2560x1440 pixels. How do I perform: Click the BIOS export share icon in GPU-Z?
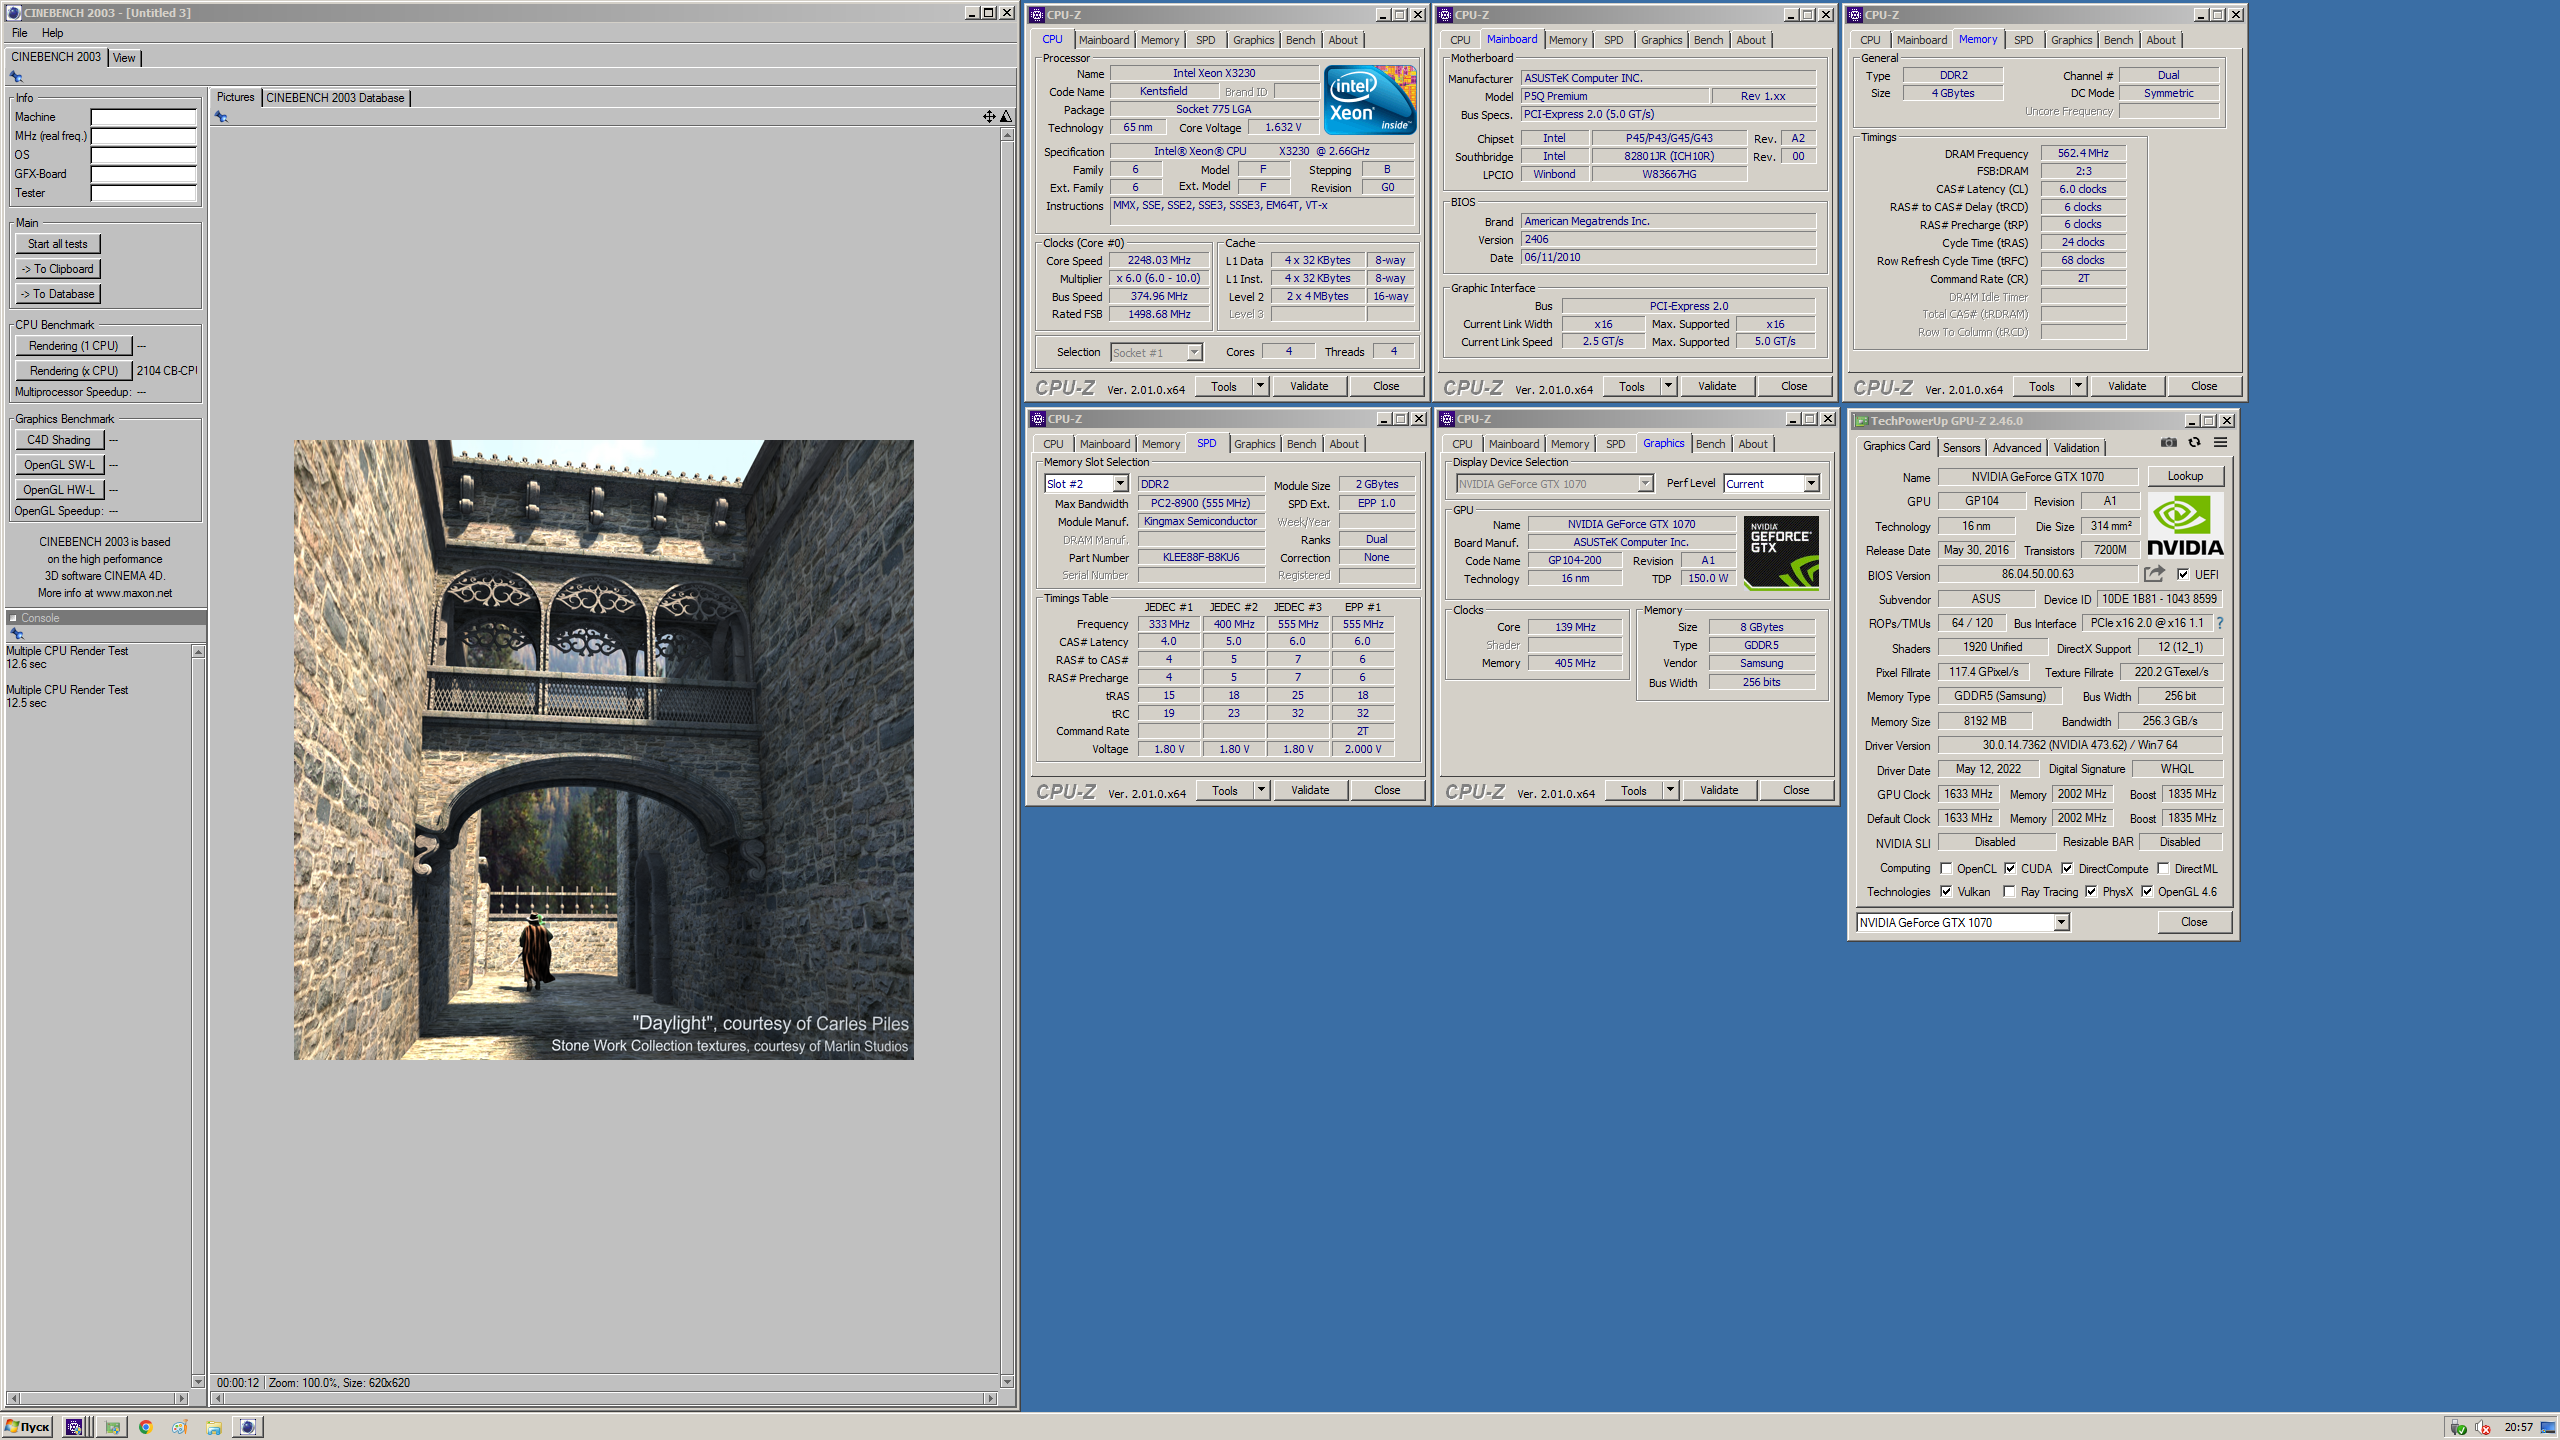pyautogui.click(x=2154, y=574)
